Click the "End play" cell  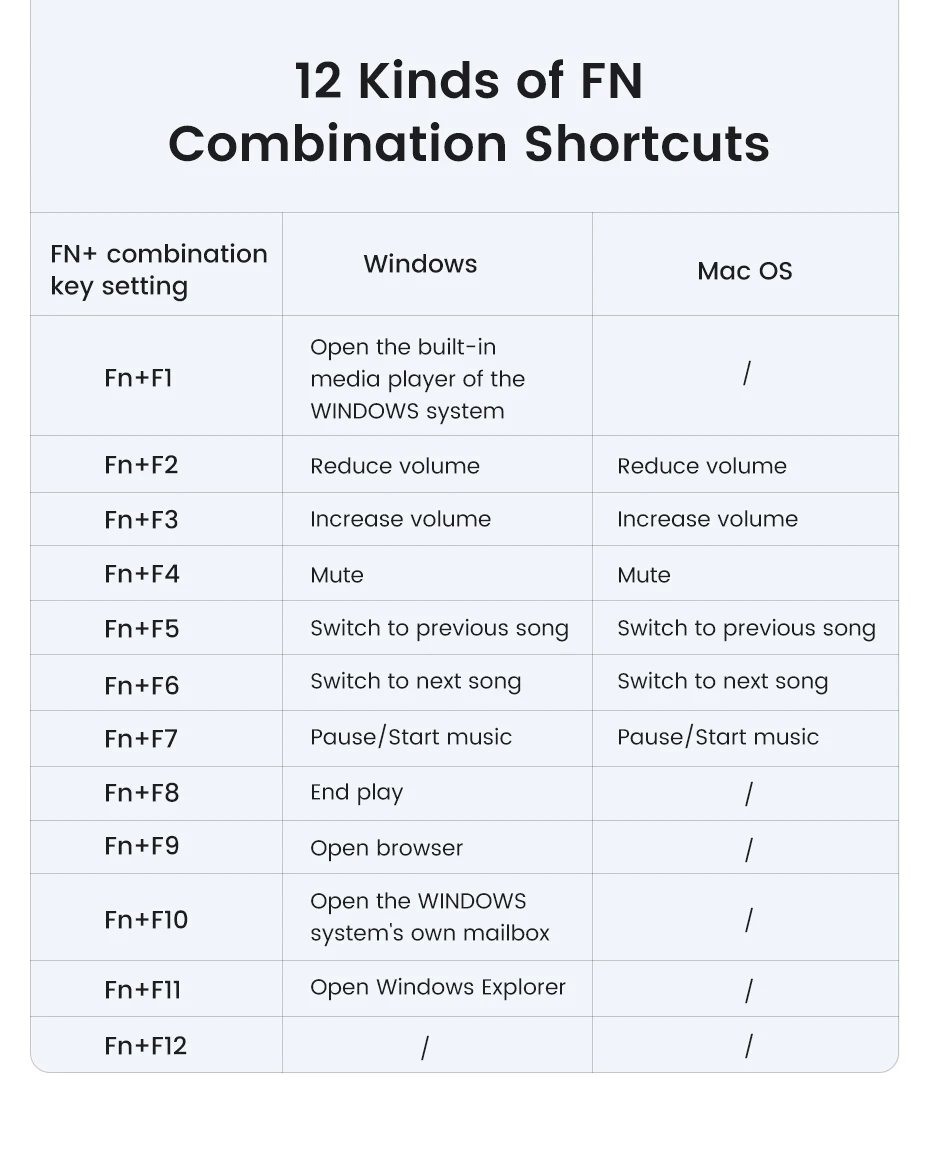tap(356, 792)
